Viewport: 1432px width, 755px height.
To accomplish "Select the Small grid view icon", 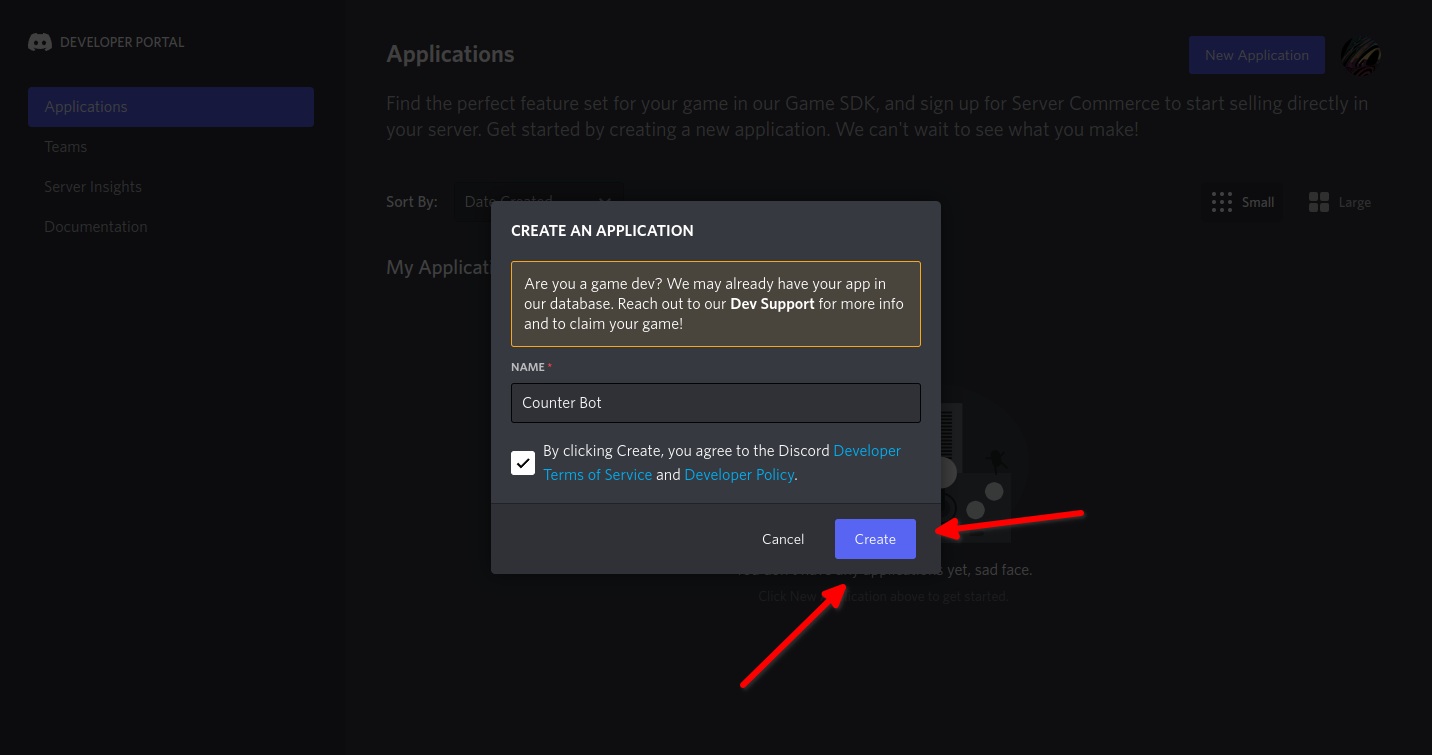I will 1221,202.
